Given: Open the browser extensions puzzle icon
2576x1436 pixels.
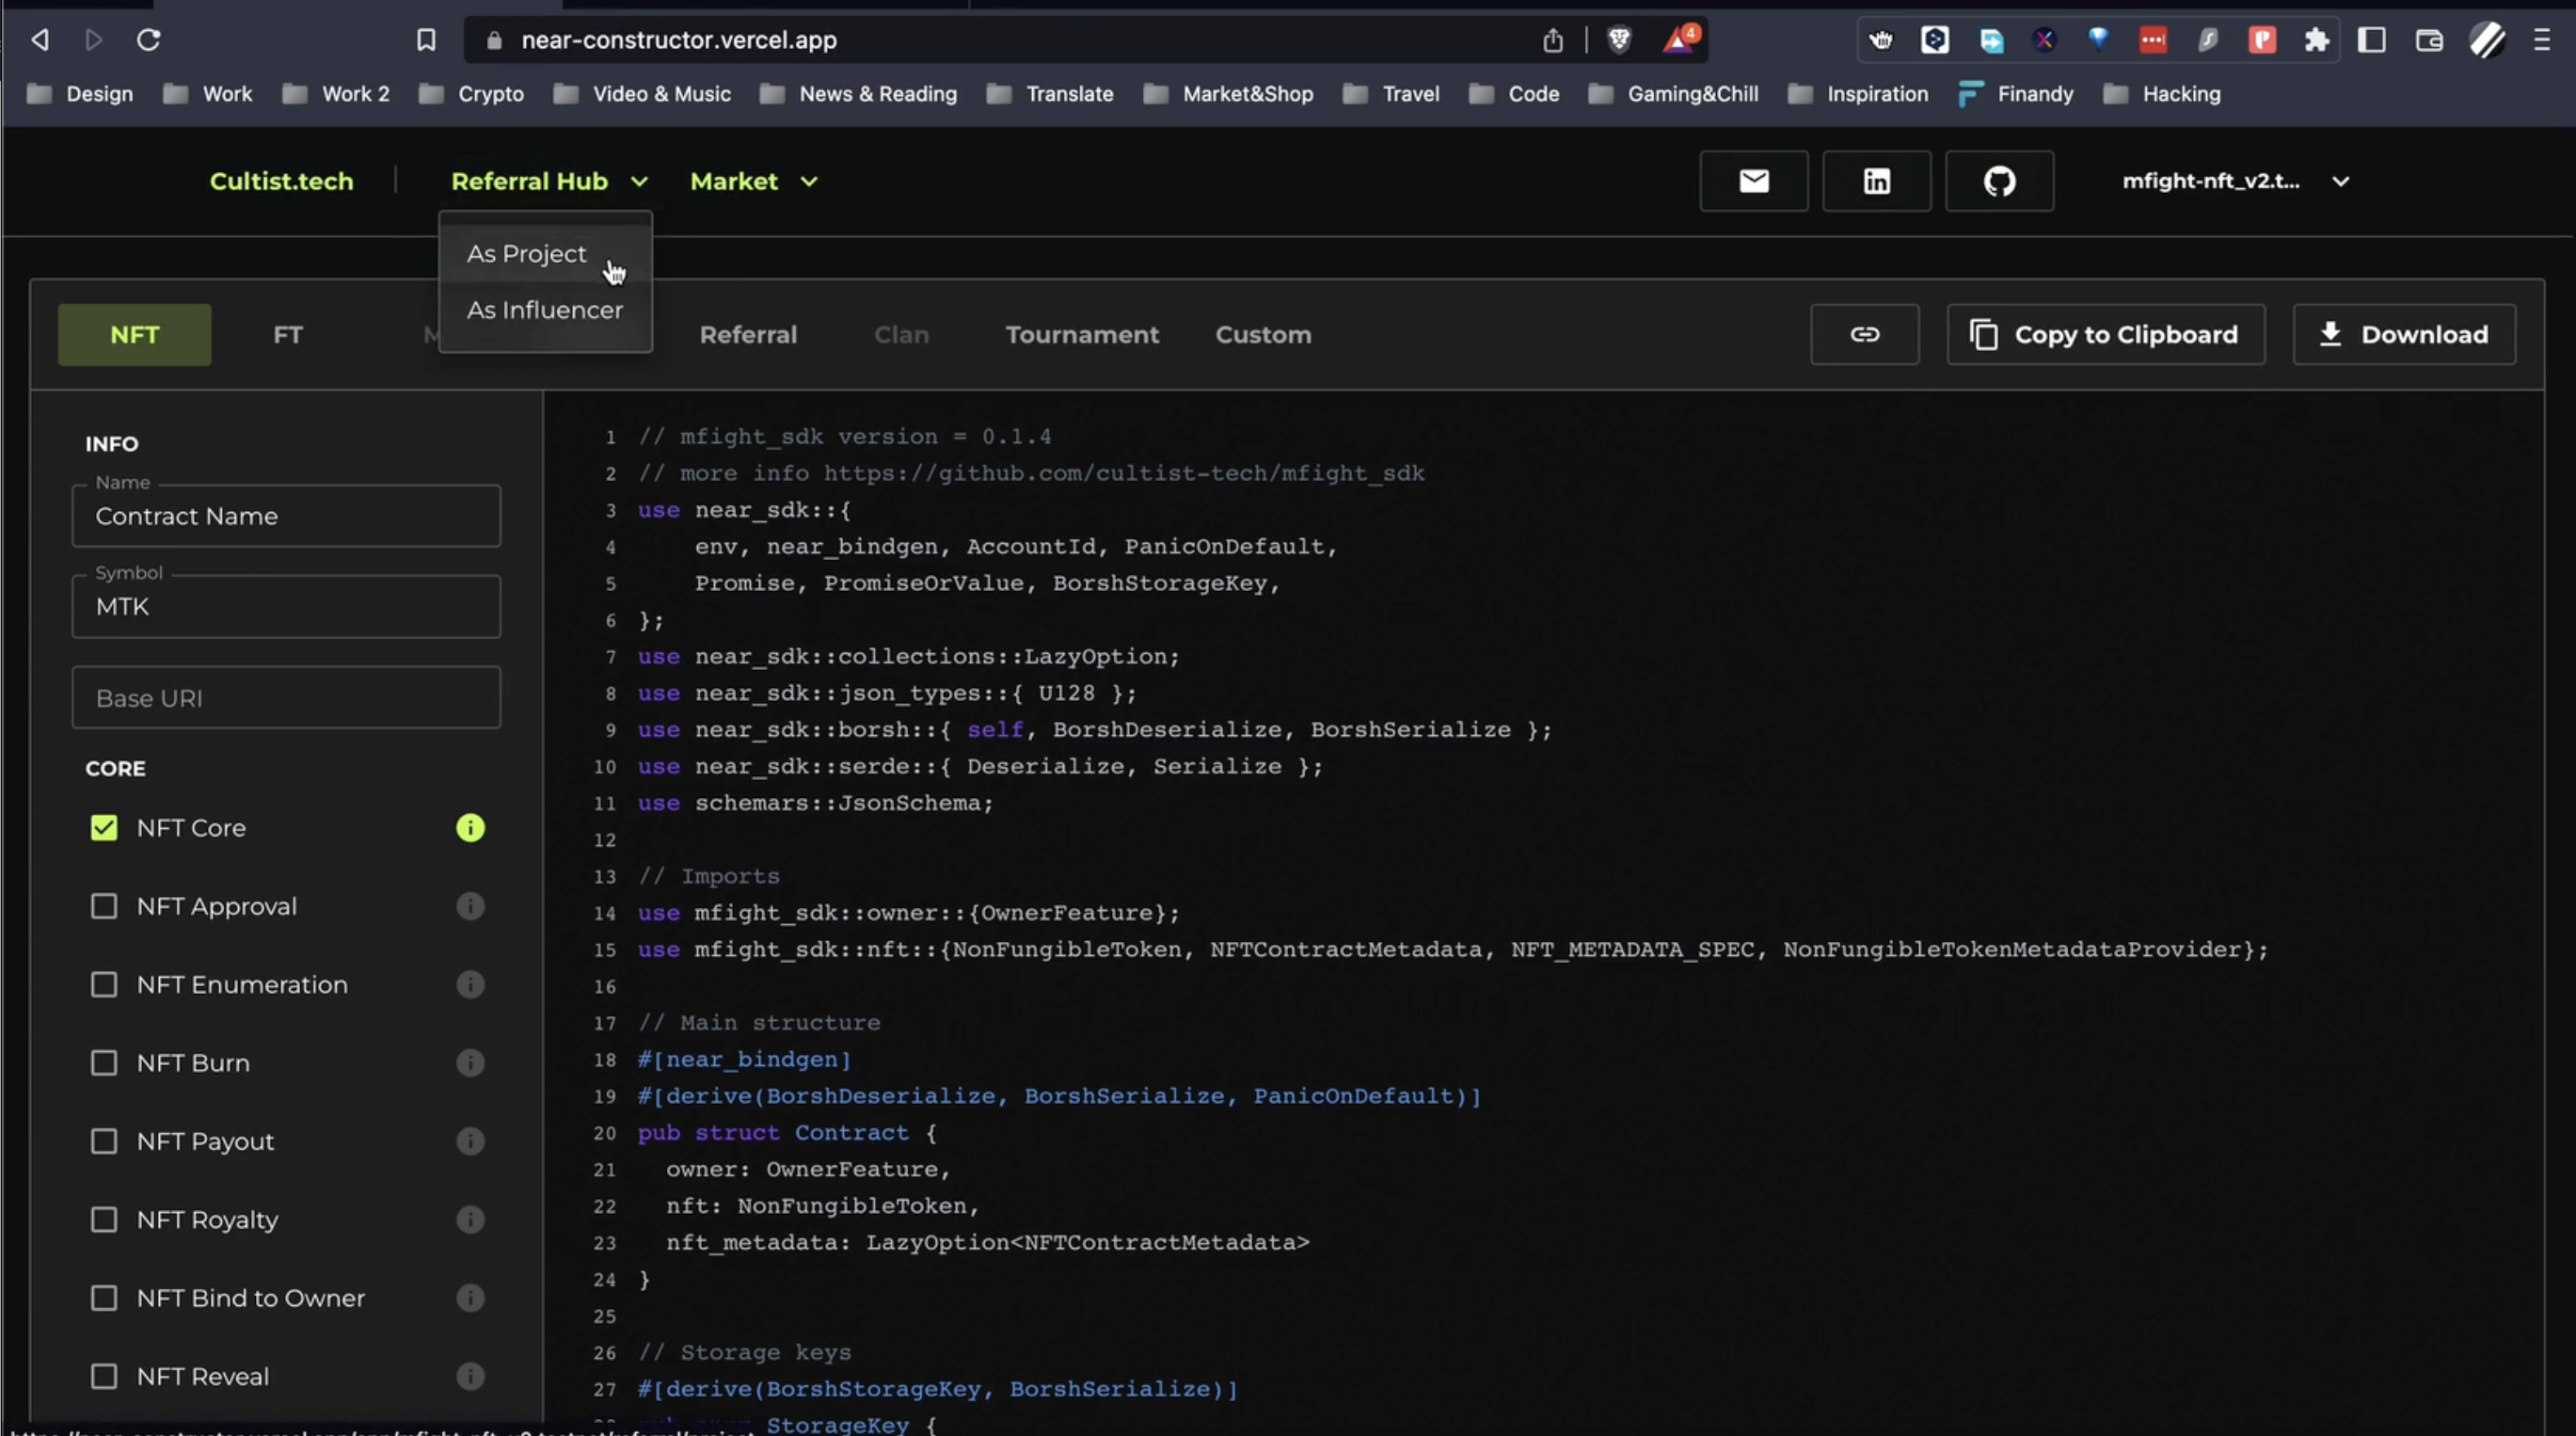Looking at the screenshot, I should [x=2316, y=40].
